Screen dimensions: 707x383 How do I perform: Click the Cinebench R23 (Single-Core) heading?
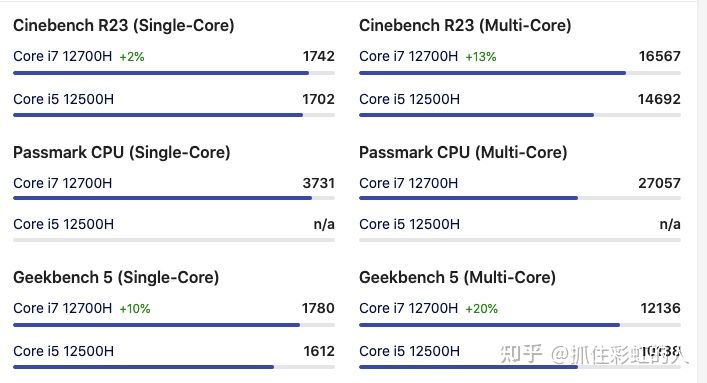point(124,26)
